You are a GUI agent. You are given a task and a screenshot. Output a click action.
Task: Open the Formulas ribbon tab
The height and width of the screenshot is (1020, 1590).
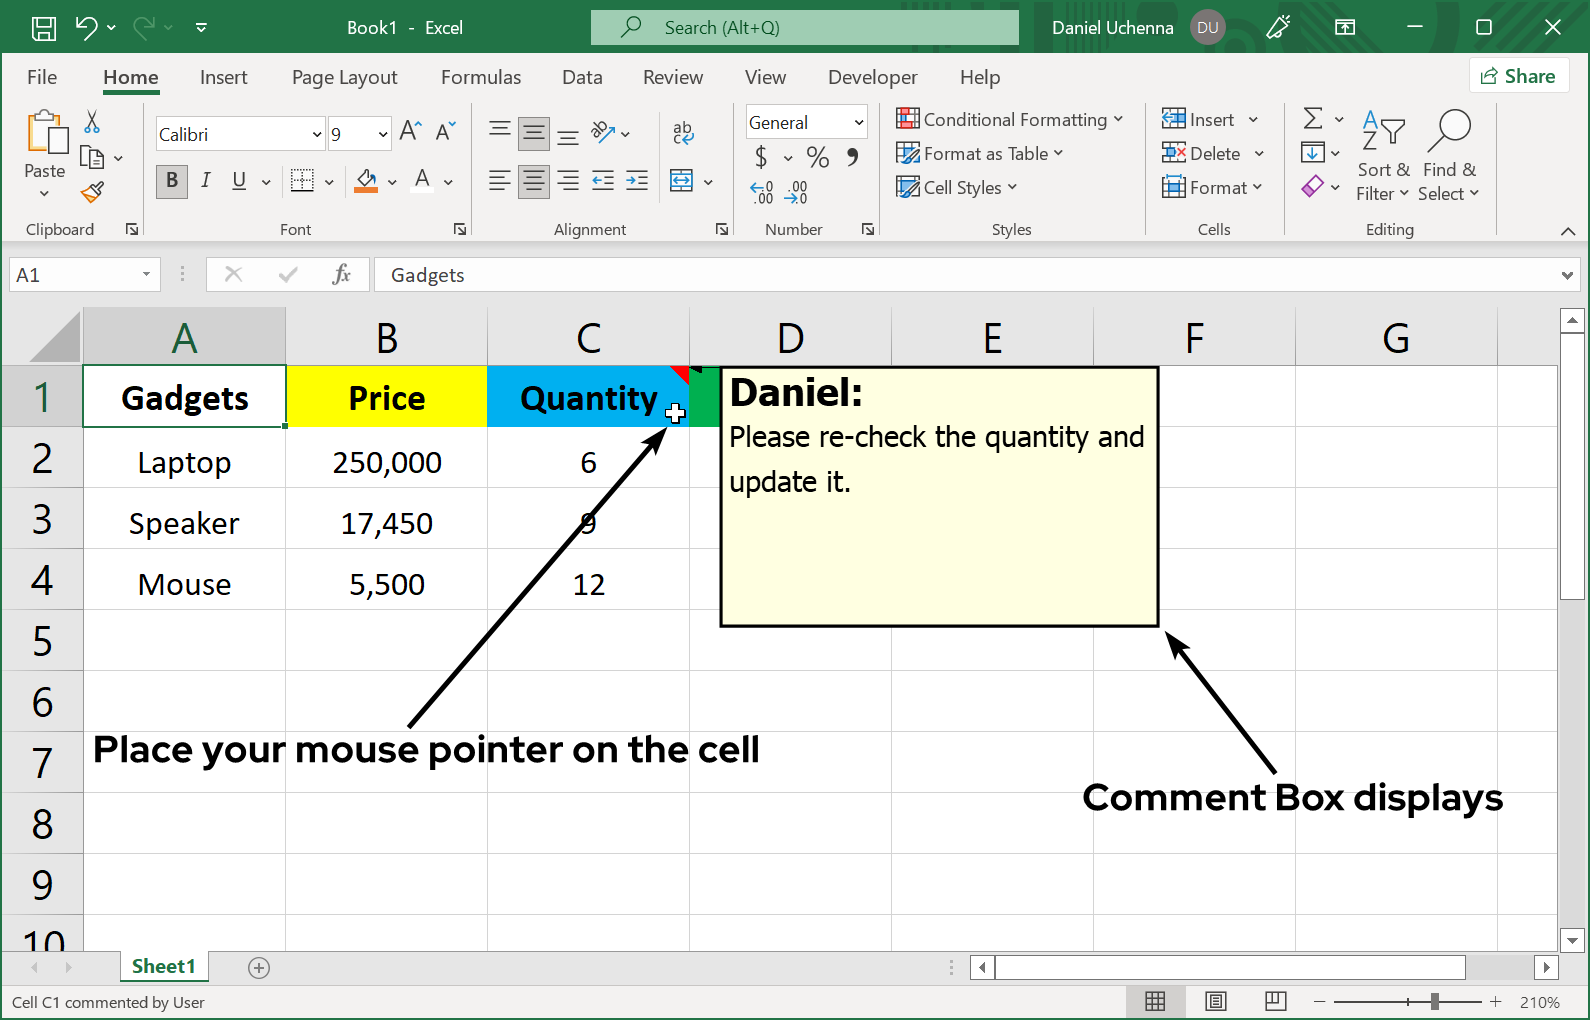pyautogui.click(x=481, y=77)
